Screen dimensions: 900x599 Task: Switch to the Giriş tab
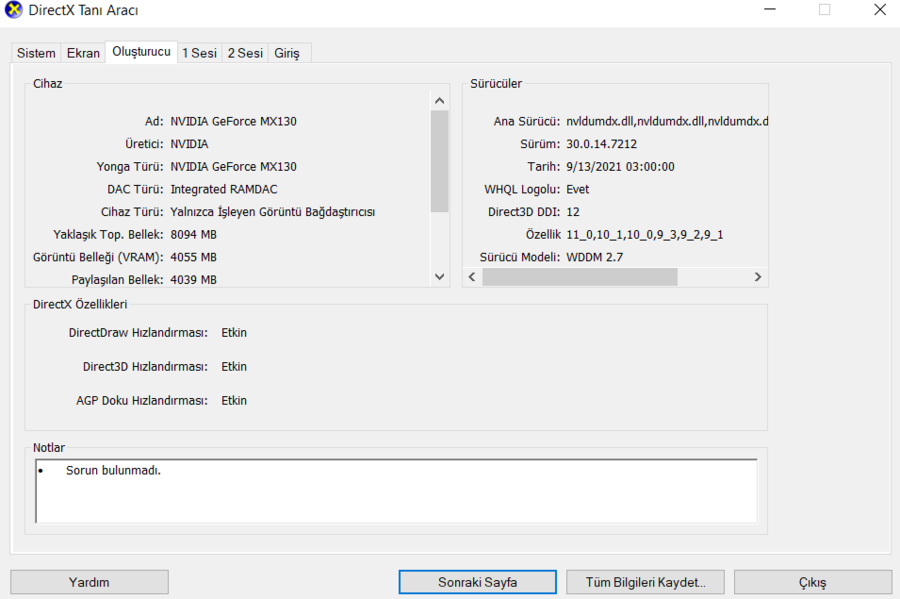click(287, 53)
